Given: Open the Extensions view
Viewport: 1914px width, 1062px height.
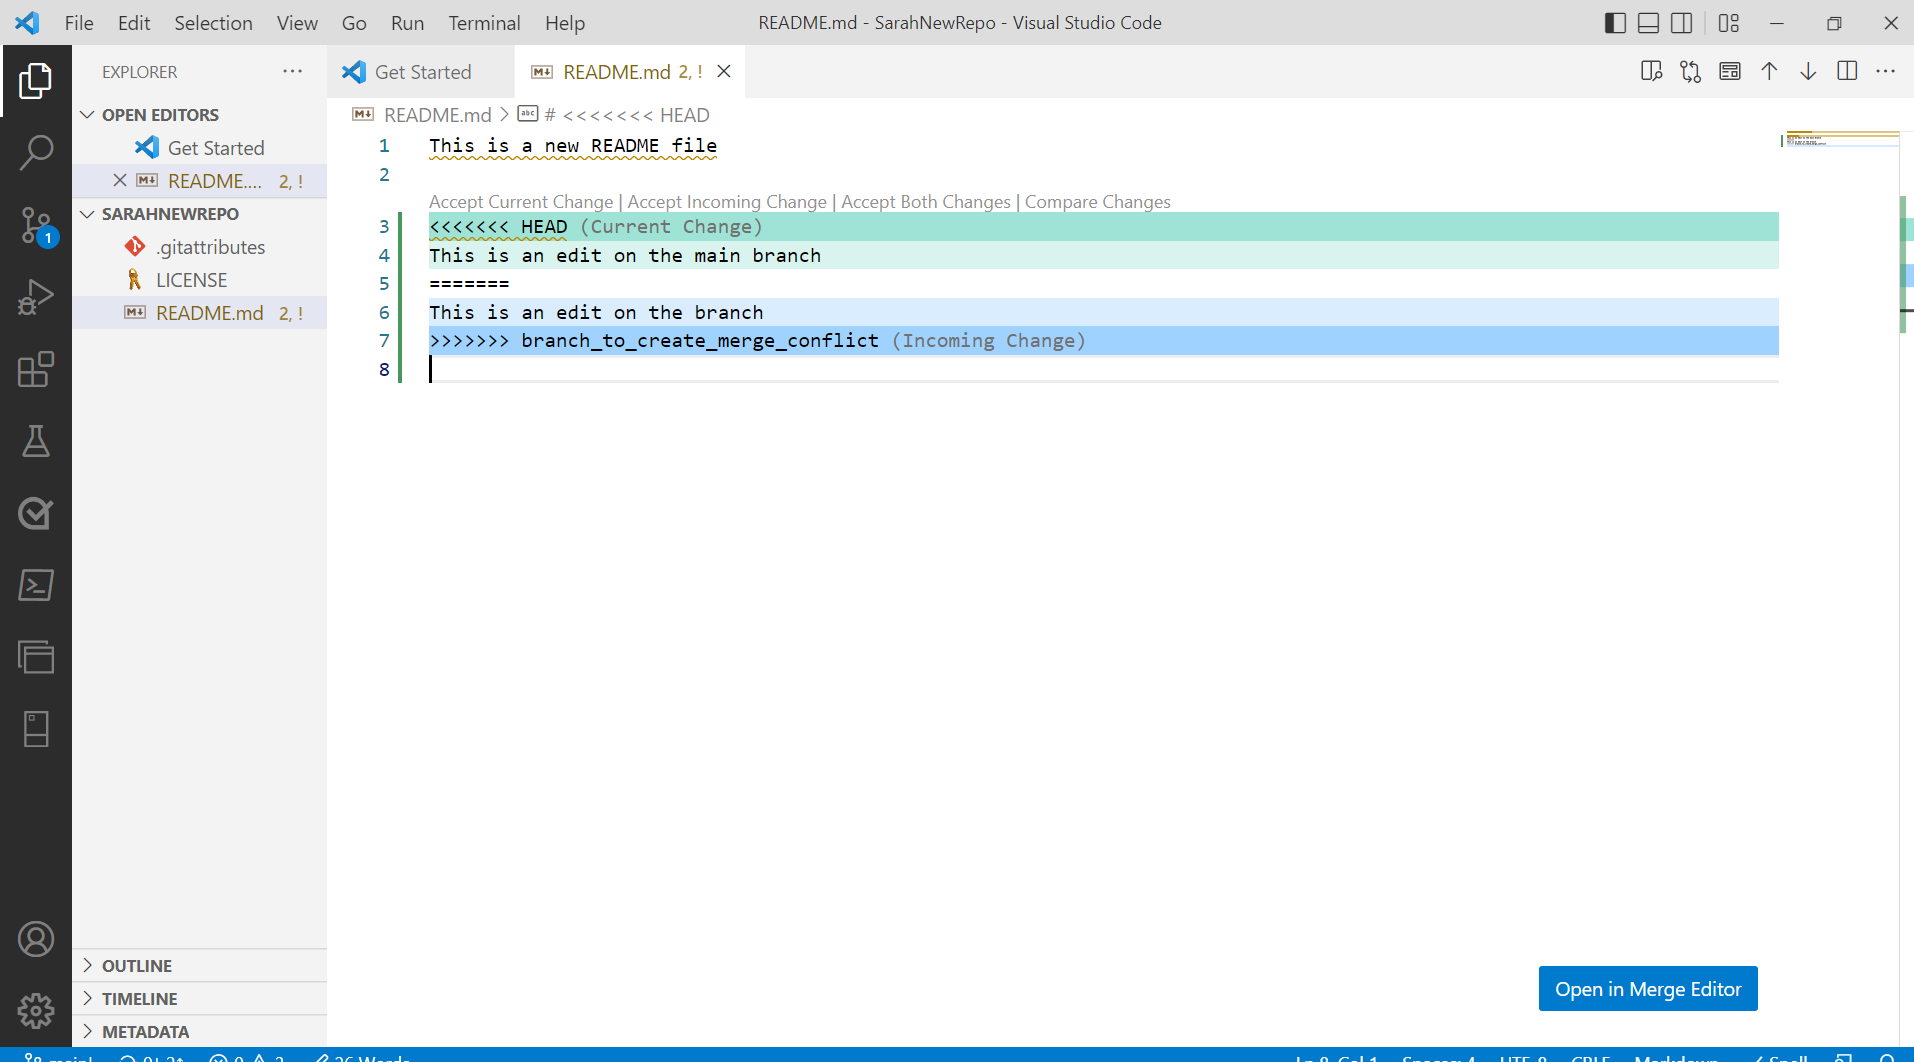Looking at the screenshot, I should pos(36,370).
